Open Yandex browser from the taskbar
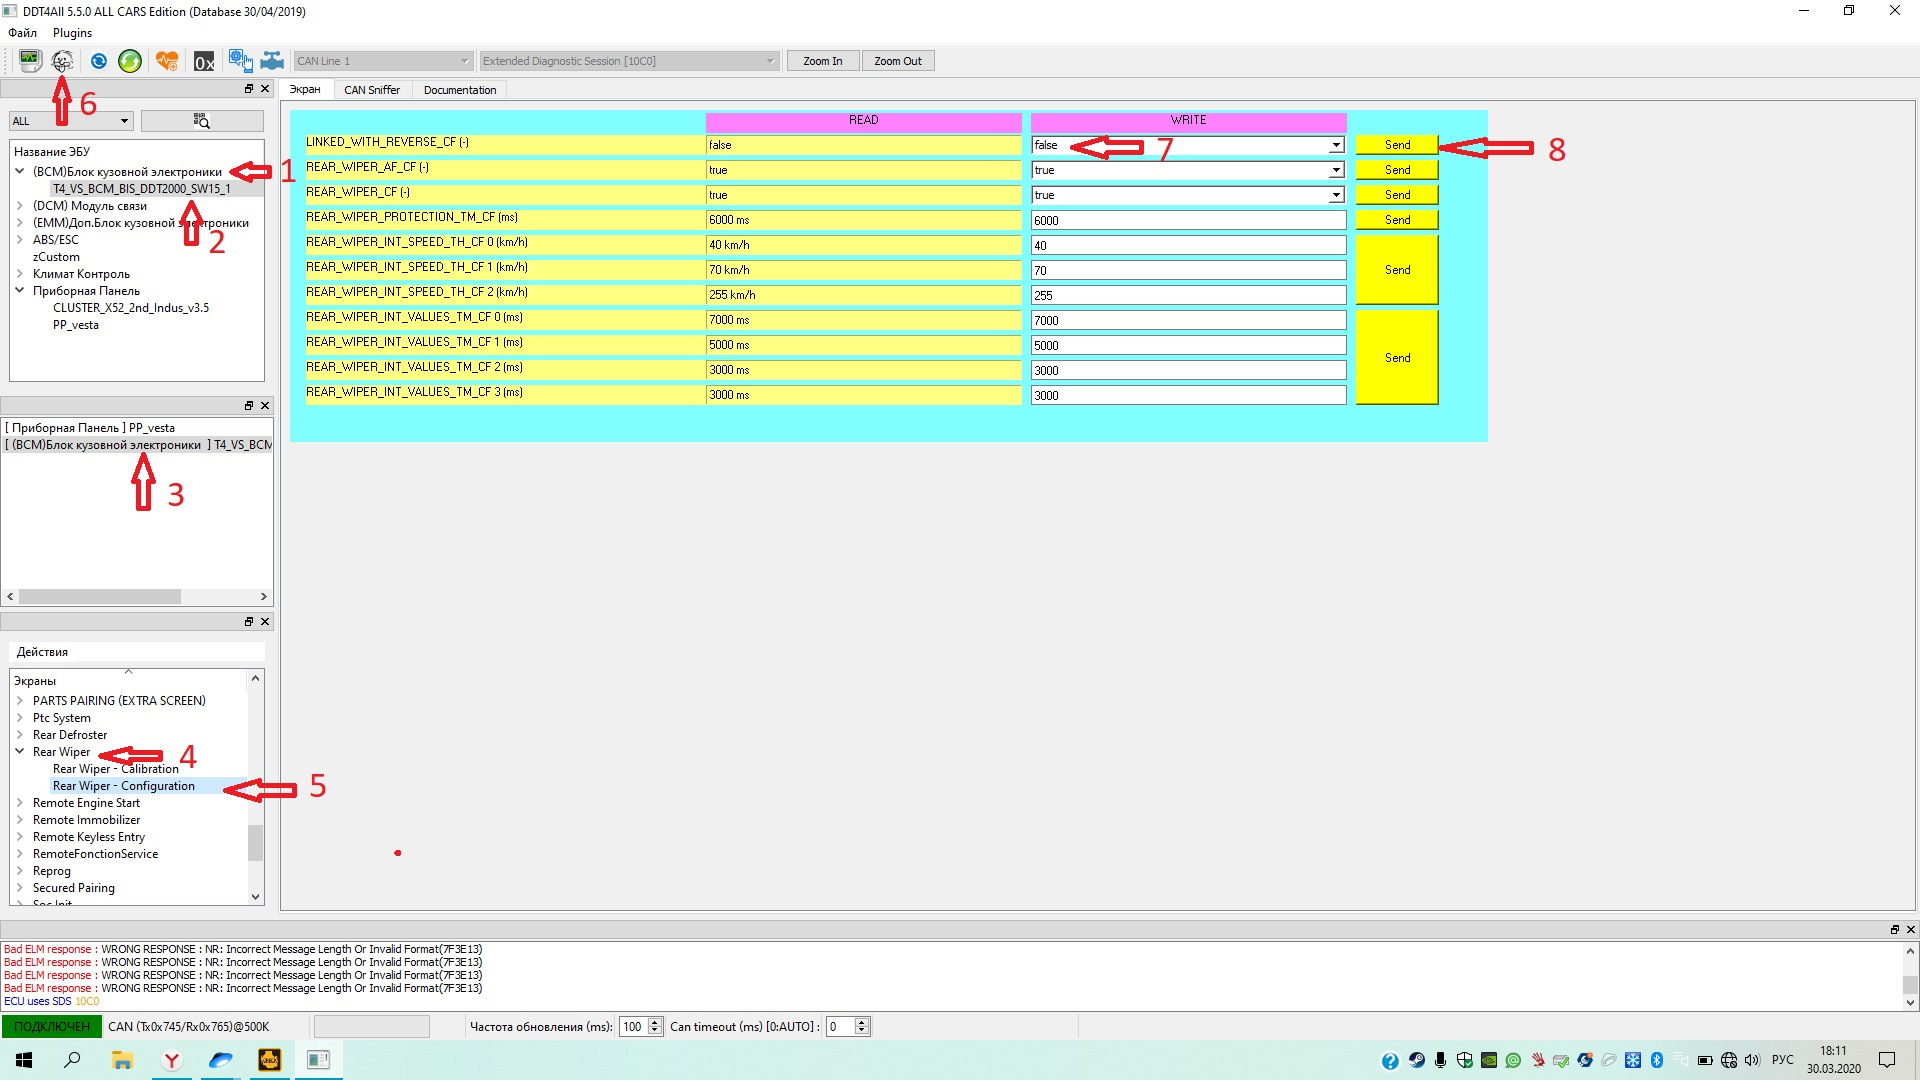The image size is (1920, 1080). point(172,1060)
